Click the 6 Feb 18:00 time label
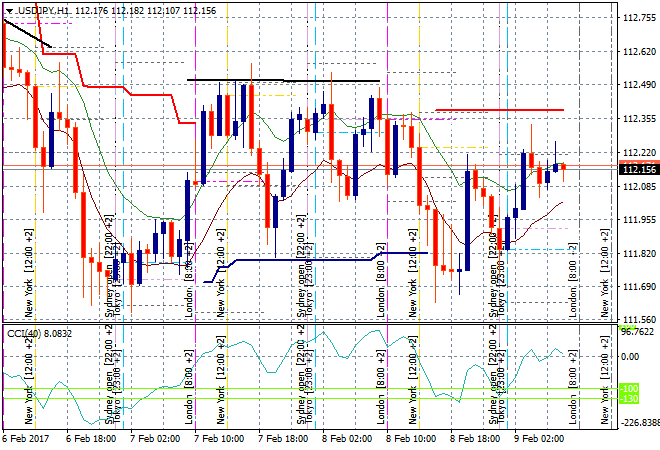This screenshot has height=450, width=660. [91, 439]
